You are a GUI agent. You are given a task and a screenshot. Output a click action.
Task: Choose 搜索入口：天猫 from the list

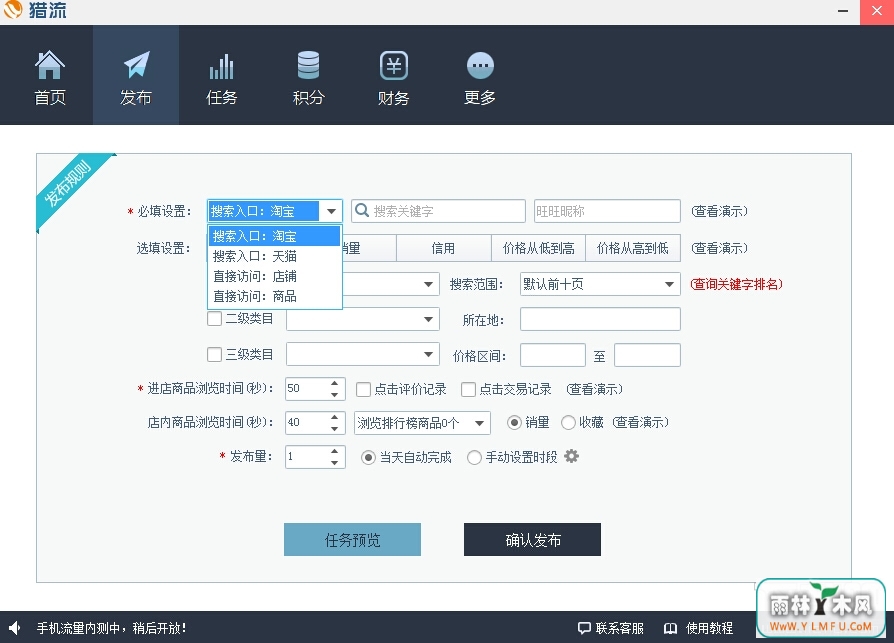[x=275, y=256]
